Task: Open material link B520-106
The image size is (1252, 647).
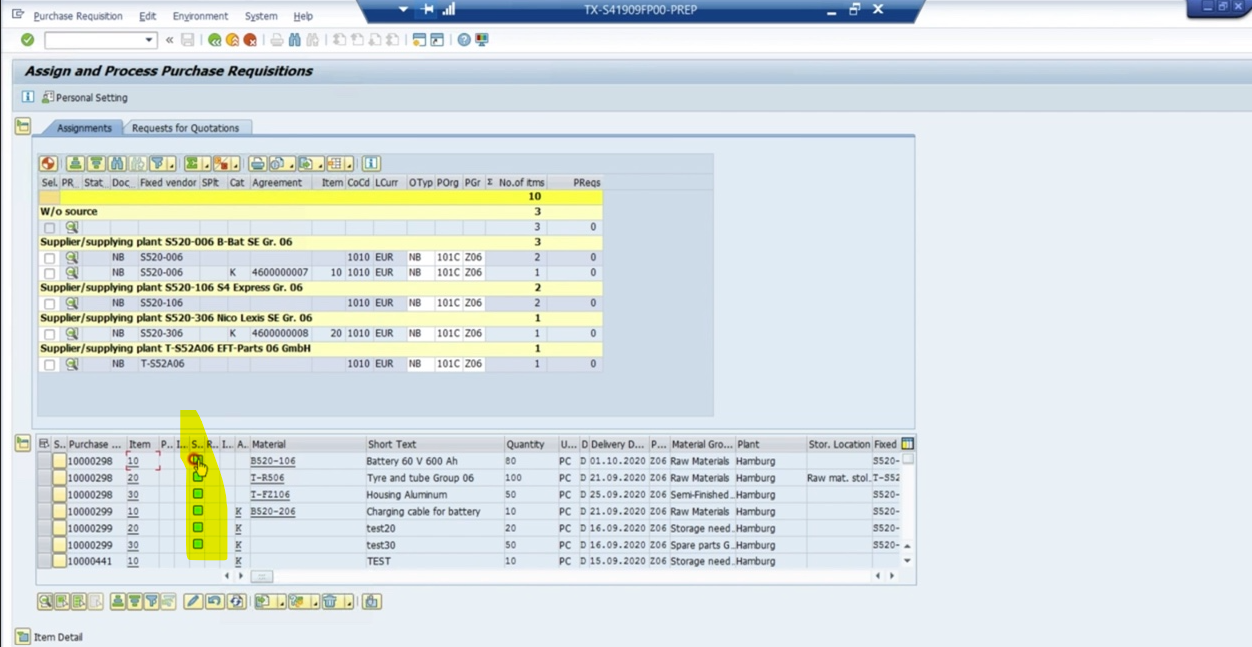Action: [273, 461]
